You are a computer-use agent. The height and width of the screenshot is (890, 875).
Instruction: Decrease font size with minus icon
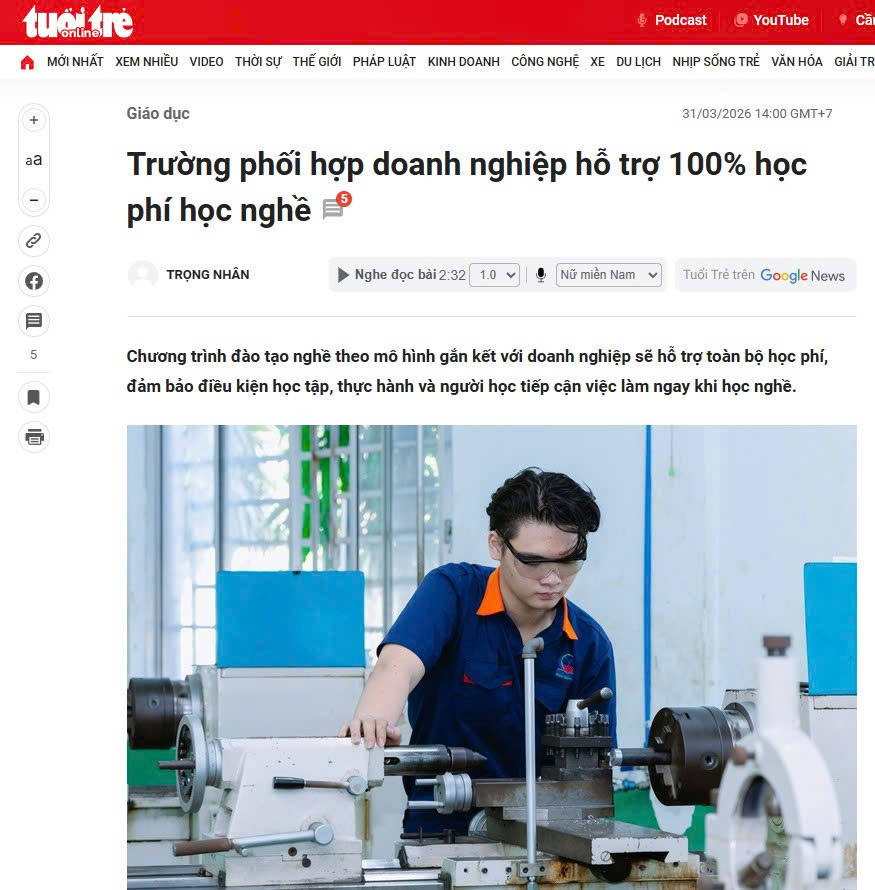pyautogui.click(x=34, y=200)
